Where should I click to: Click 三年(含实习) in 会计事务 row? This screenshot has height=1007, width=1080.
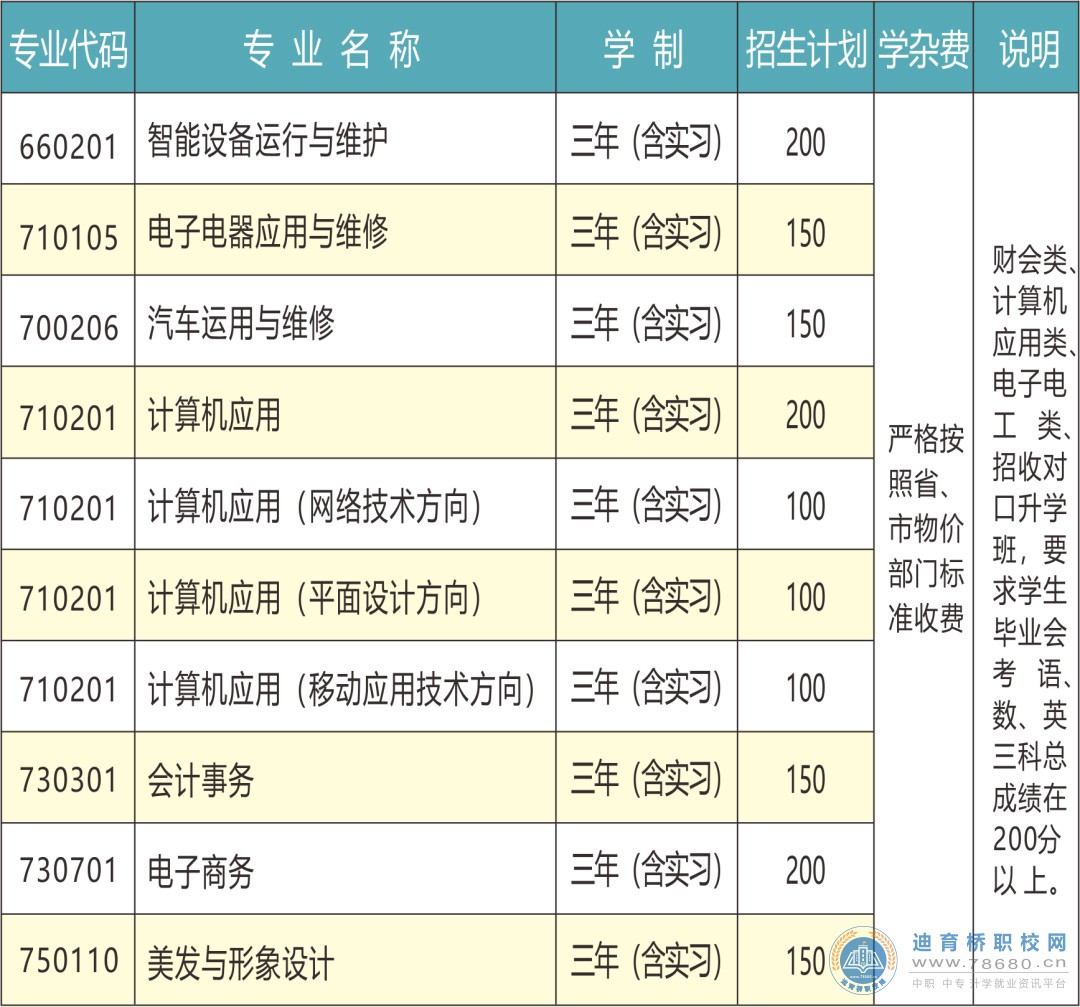(x=646, y=778)
